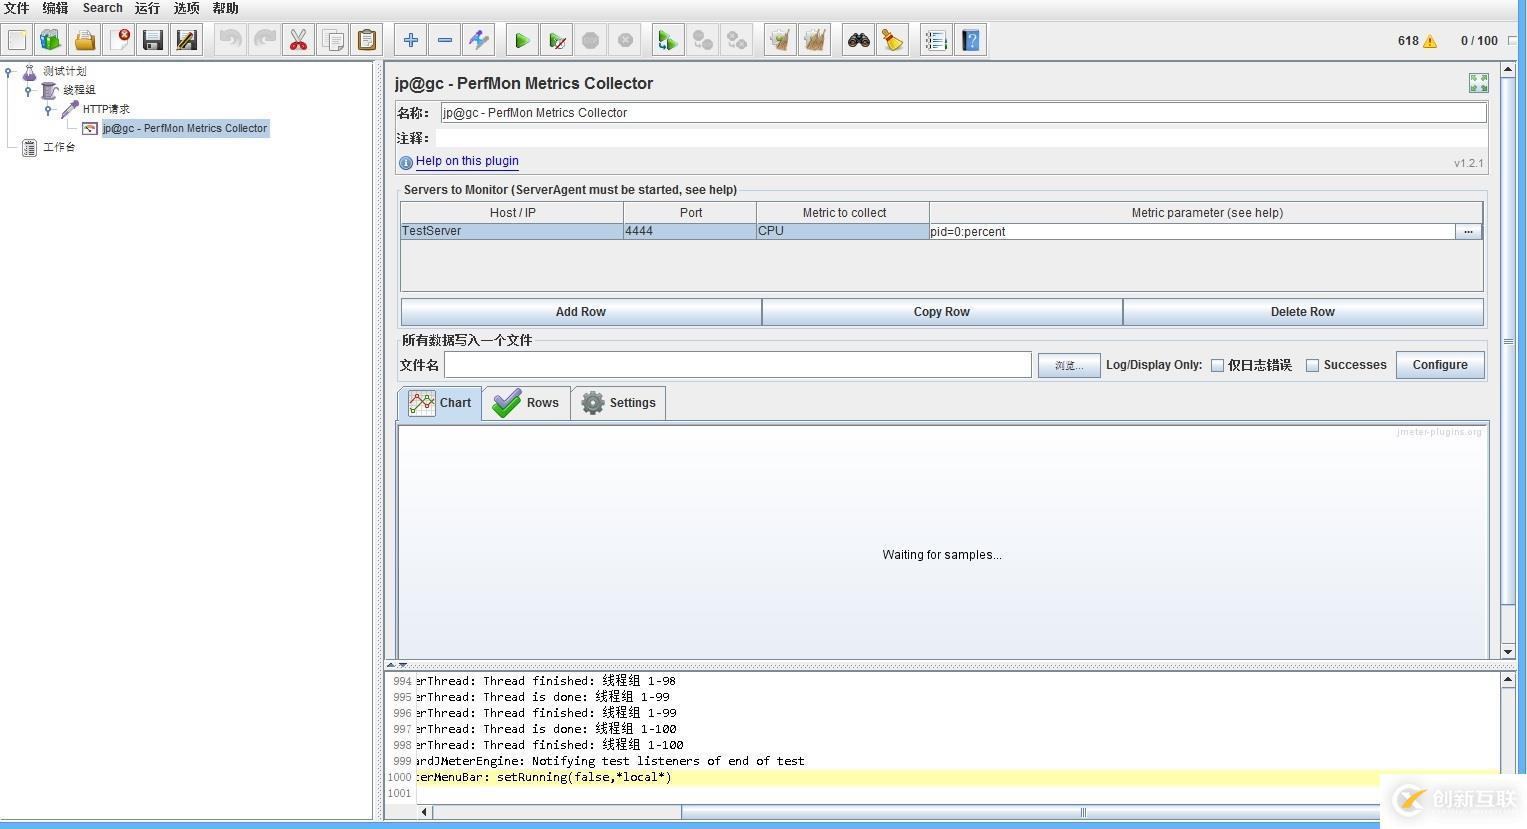The height and width of the screenshot is (829, 1527).
Task: Click the Configure button
Action: tap(1440, 365)
